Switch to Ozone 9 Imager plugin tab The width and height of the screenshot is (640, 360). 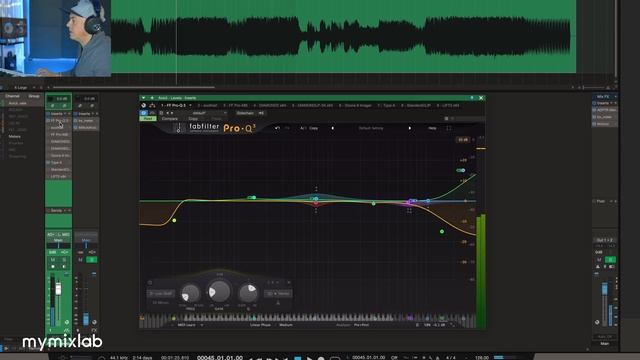[x=355, y=105]
